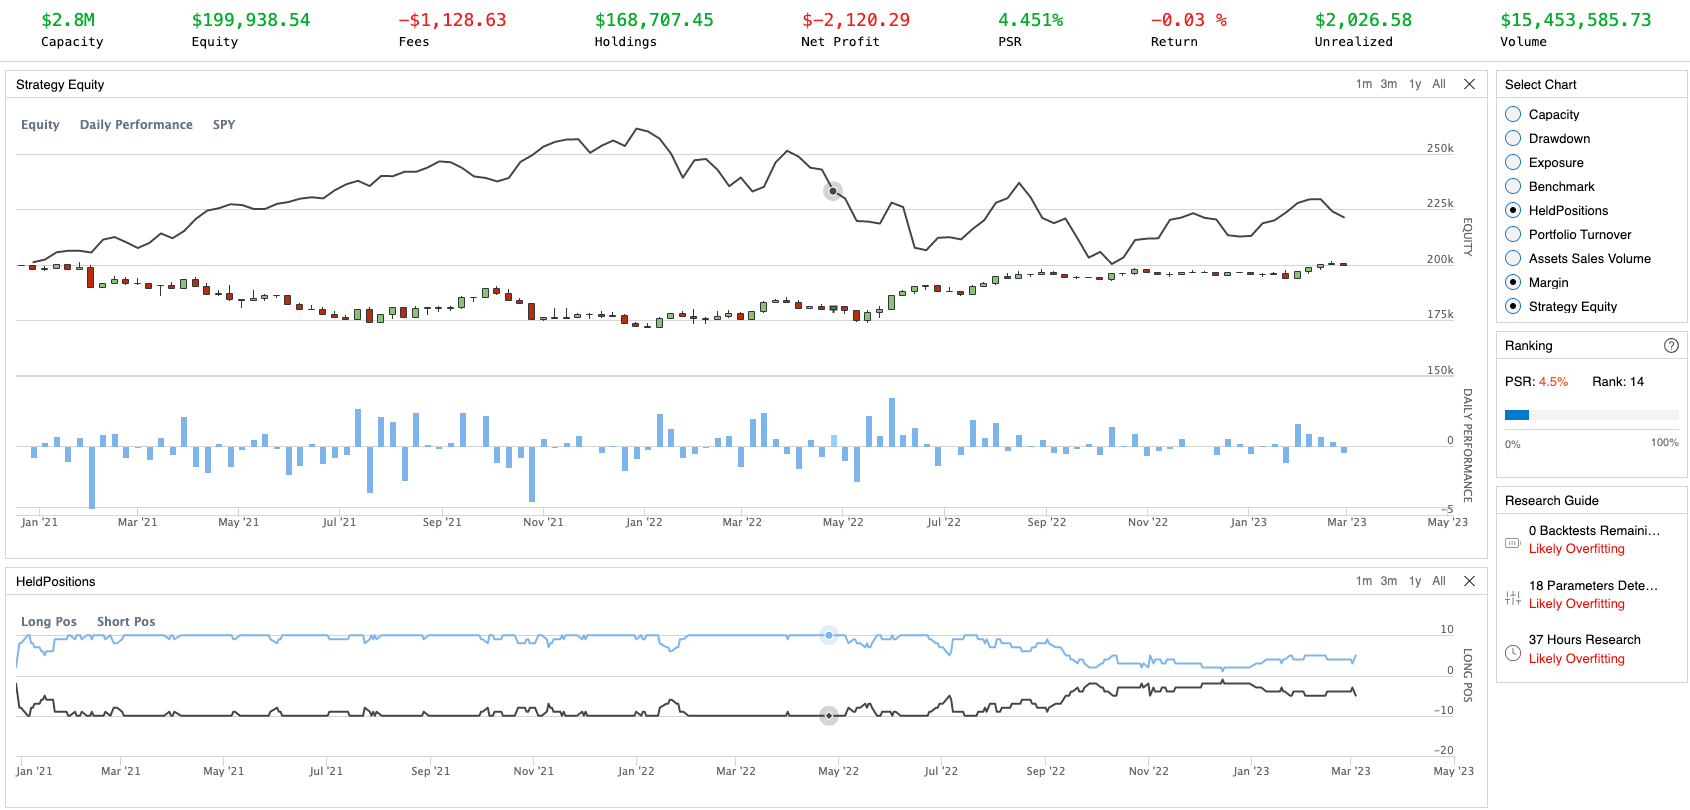
Task: Close the Strategy Equity chart panel
Action: tap(1469, 84)
